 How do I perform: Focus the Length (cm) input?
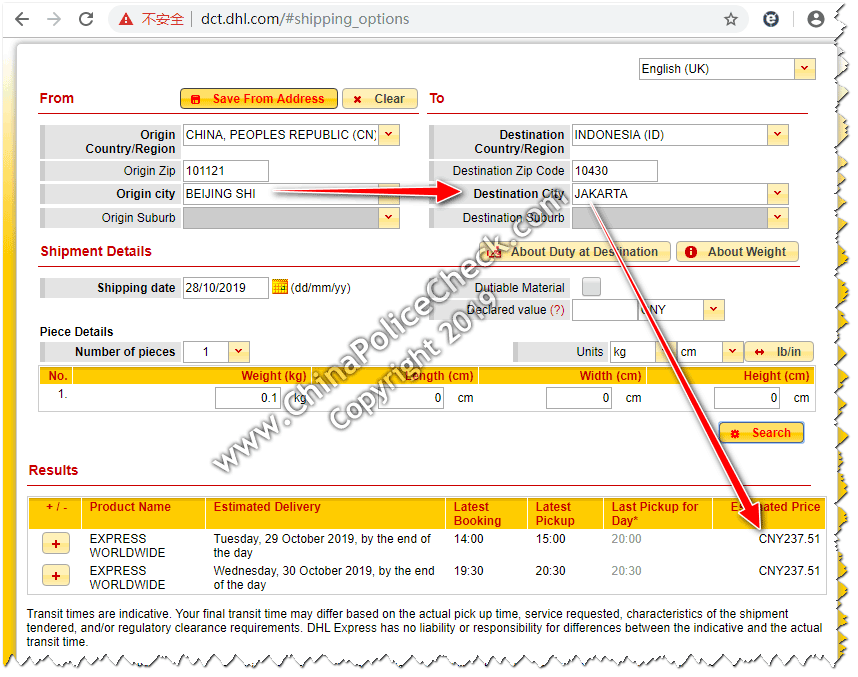coord(411,398)
